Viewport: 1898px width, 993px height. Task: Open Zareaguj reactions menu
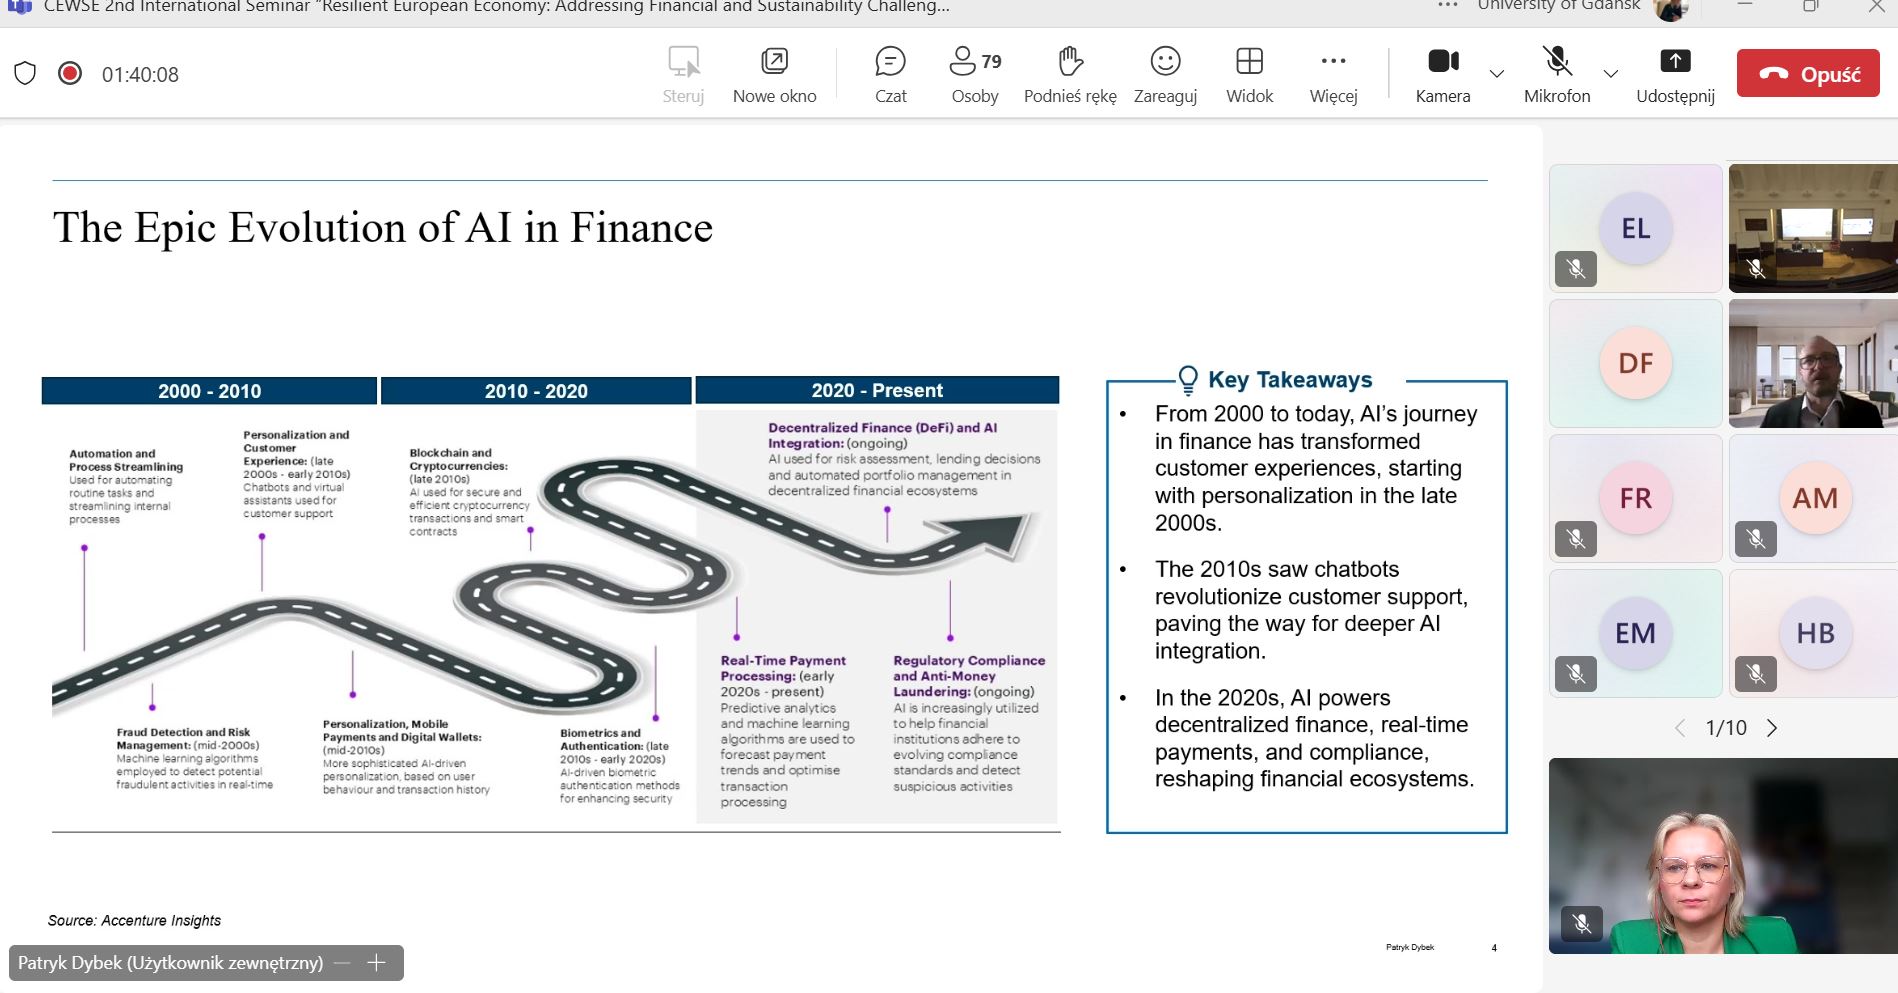(1165, 75)
